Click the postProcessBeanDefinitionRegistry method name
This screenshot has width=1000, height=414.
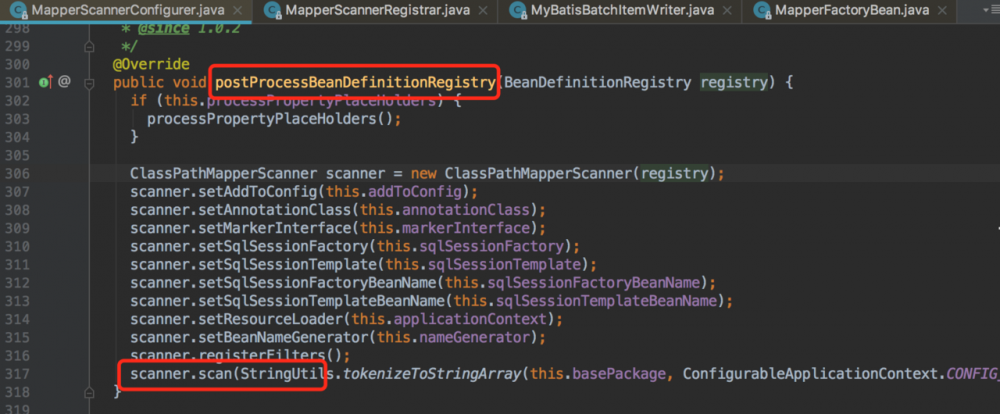(355, 82)
